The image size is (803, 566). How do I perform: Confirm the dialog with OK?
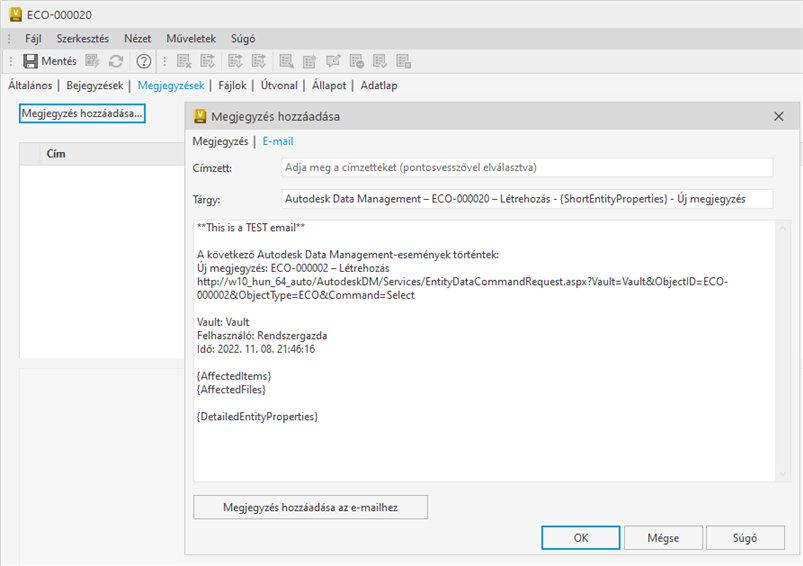(581, 538)
